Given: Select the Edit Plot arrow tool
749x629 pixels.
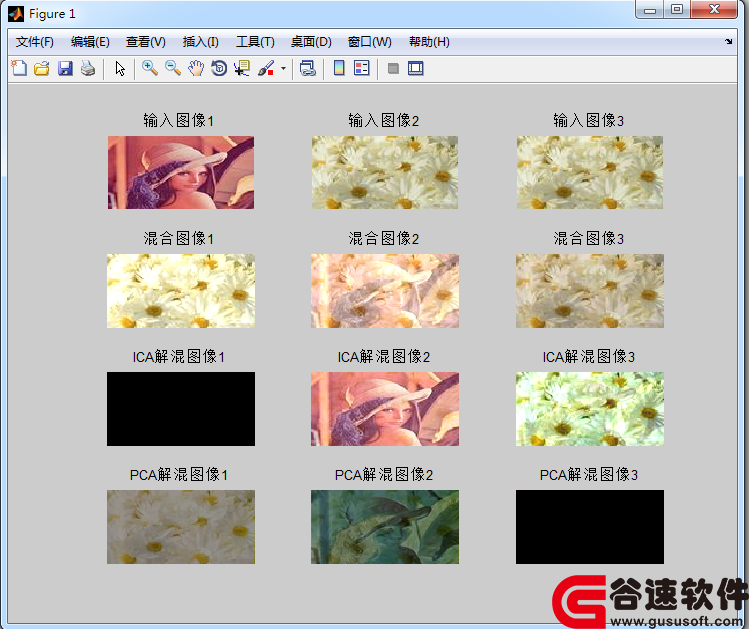Looking at the screenshot, I should tap(120, 68).
